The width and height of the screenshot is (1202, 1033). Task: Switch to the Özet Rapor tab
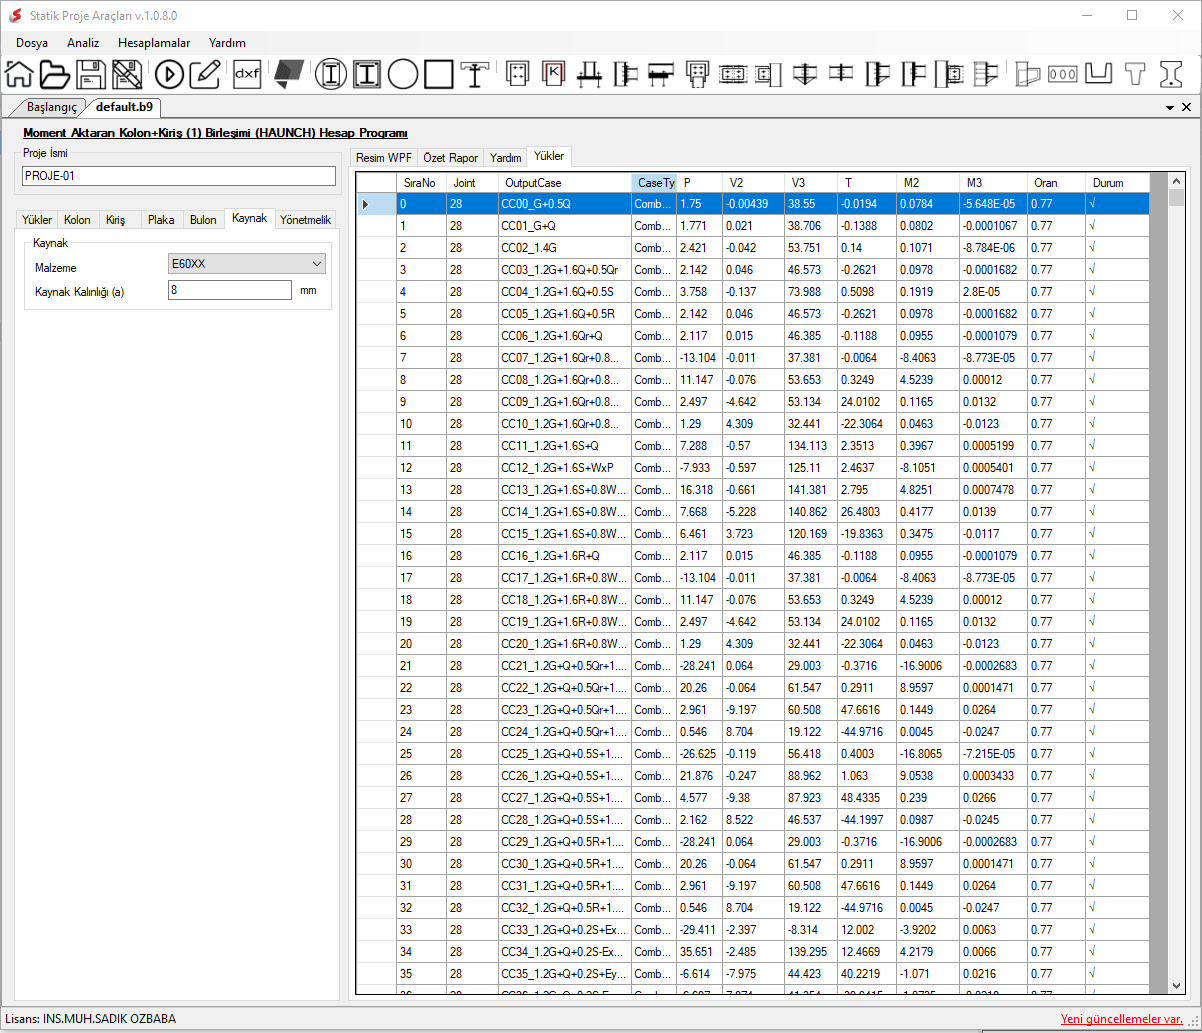(450, 158)
